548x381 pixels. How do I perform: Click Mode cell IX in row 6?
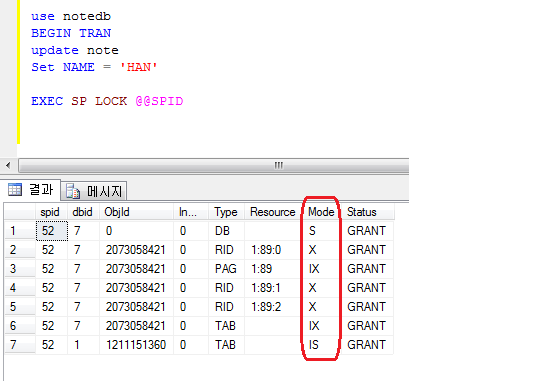pos(321,326)
